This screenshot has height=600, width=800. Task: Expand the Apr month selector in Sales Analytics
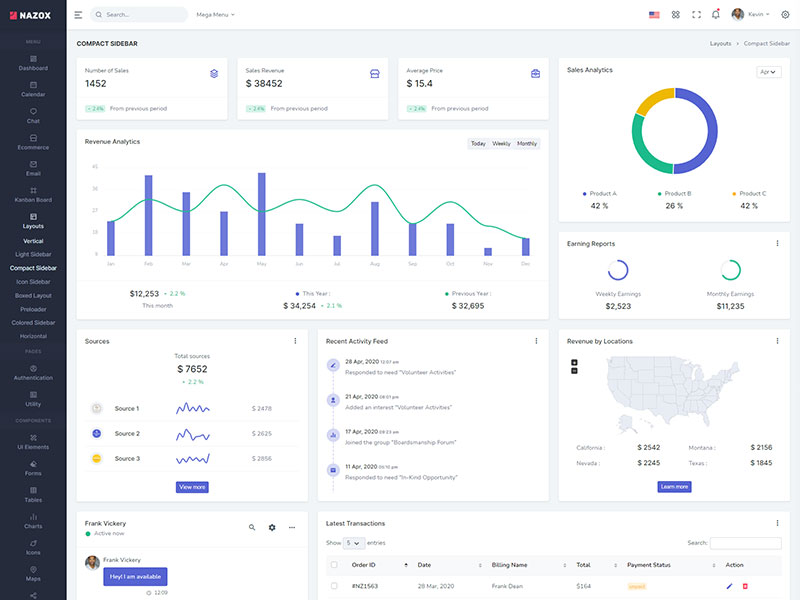tap(768, 72)
